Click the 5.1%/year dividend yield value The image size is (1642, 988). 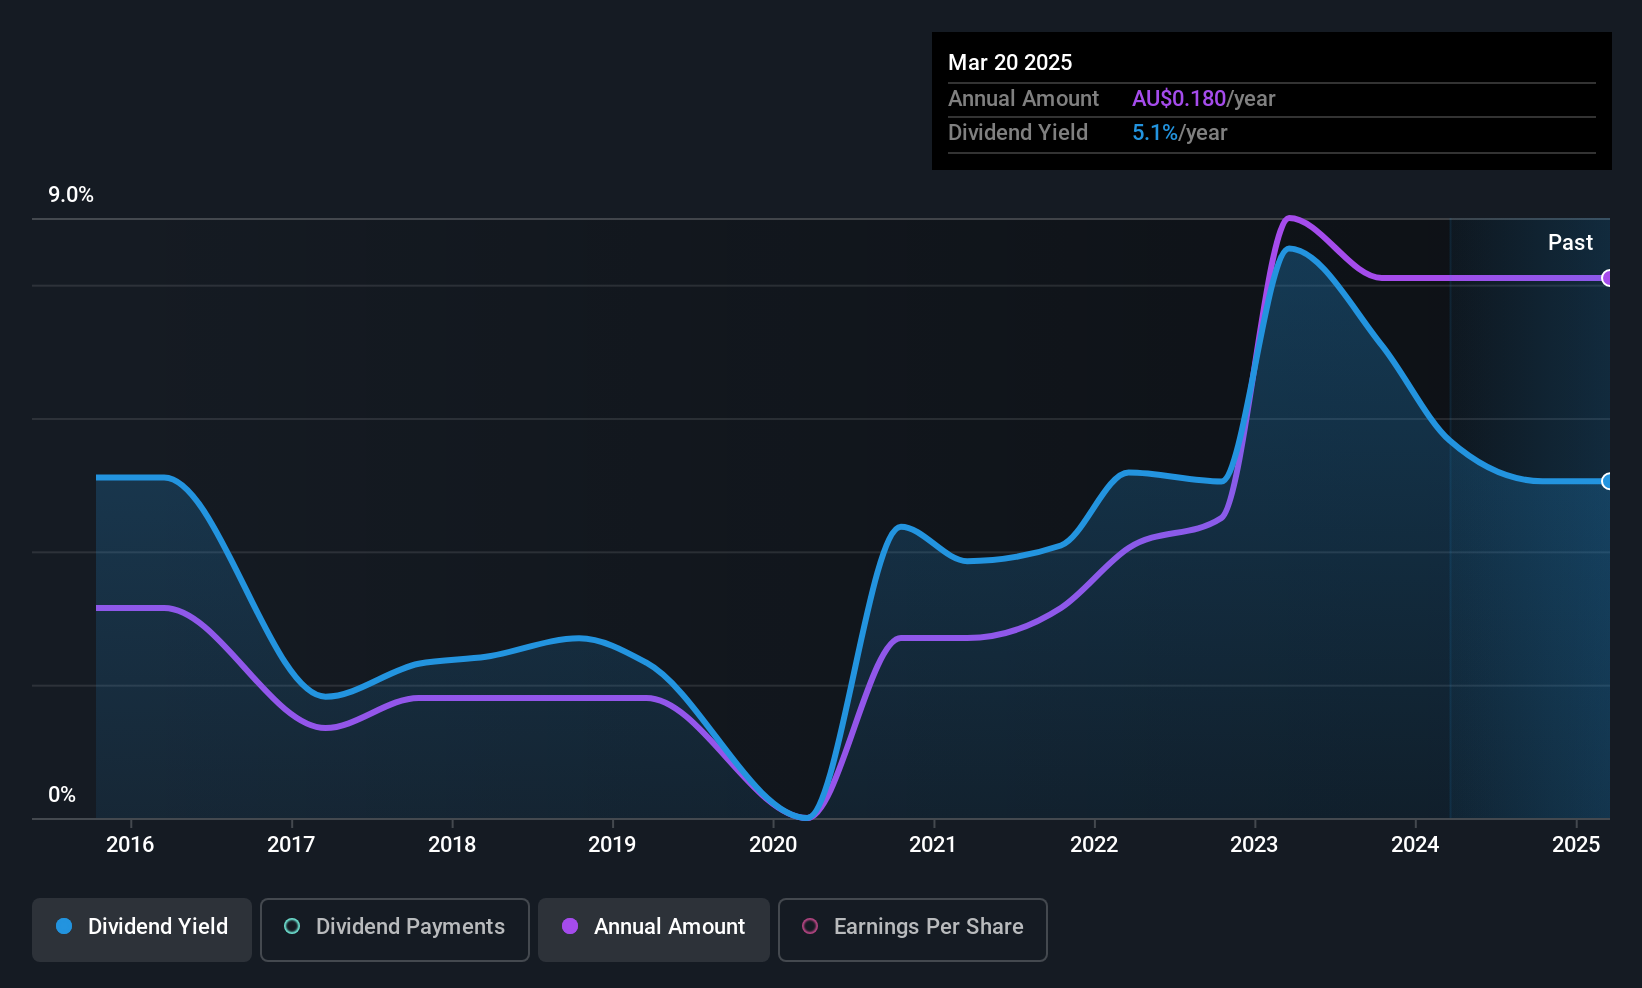pyautogui.click(x=1179, y=133)
